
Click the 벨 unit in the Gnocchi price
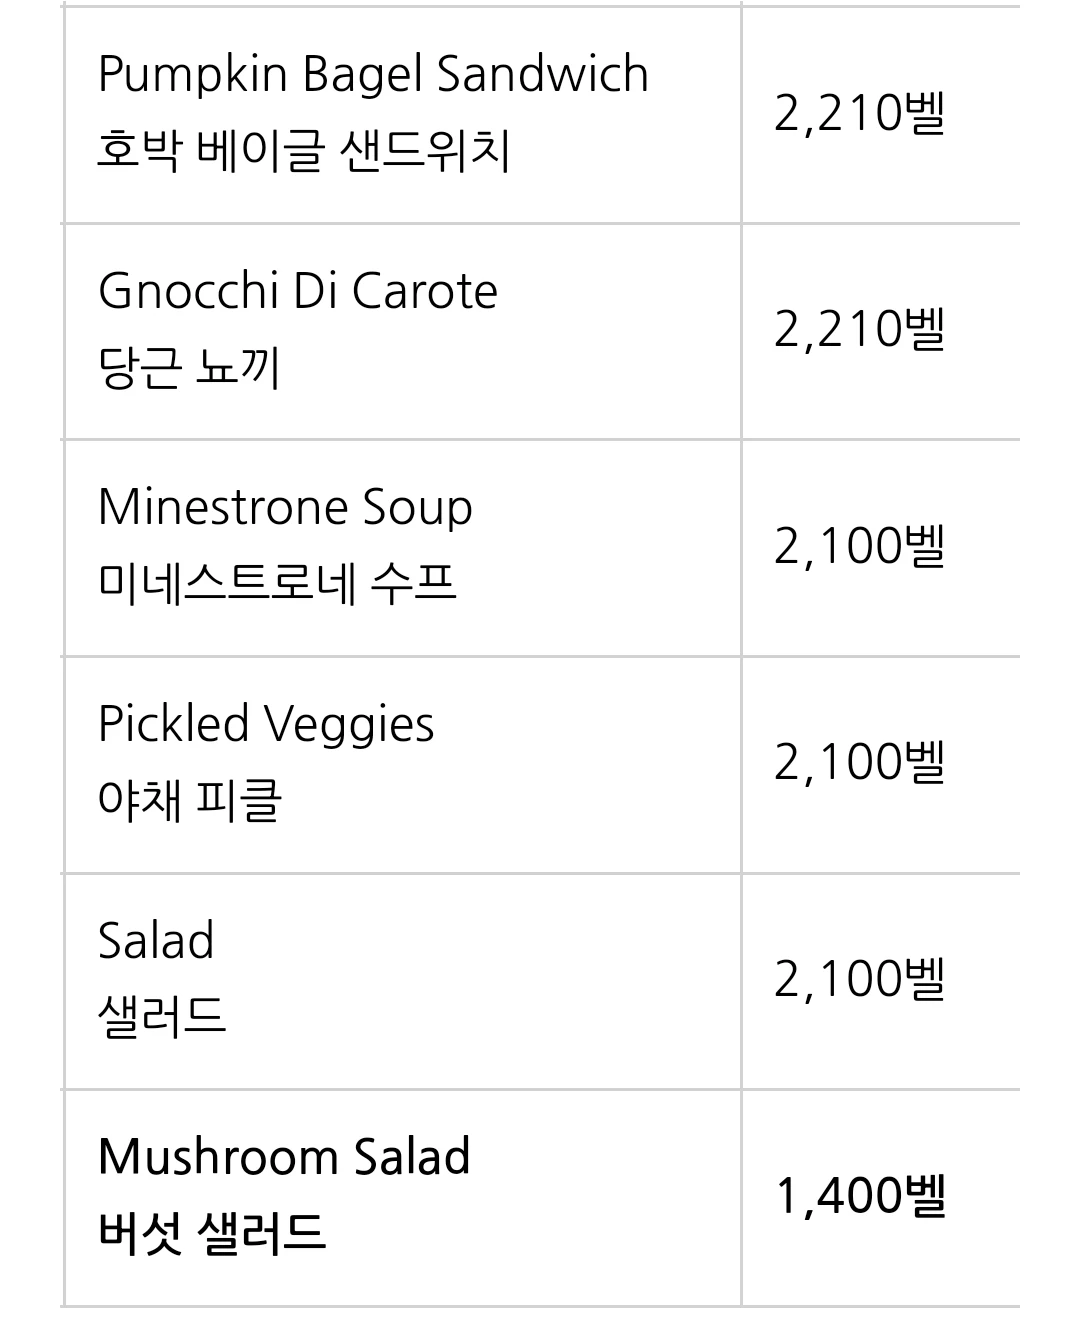tap(925, 328)
